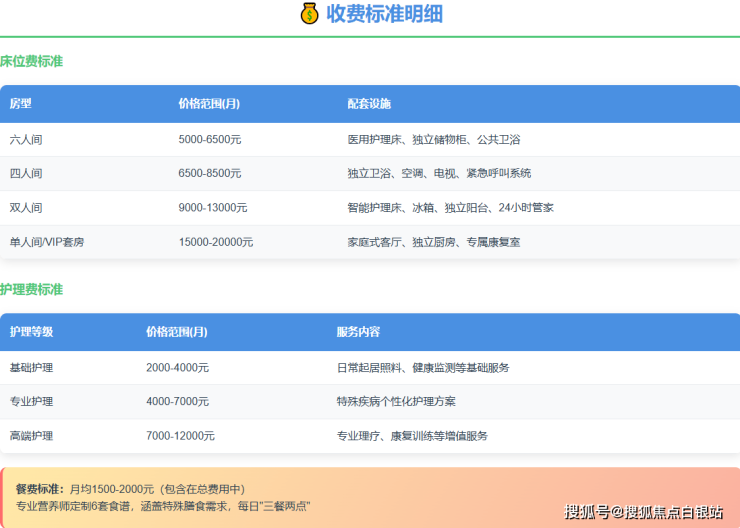Viewport: 740px width, 528px height.
Task: Click the 收费标准明细 page title
Action: point(384,14)
